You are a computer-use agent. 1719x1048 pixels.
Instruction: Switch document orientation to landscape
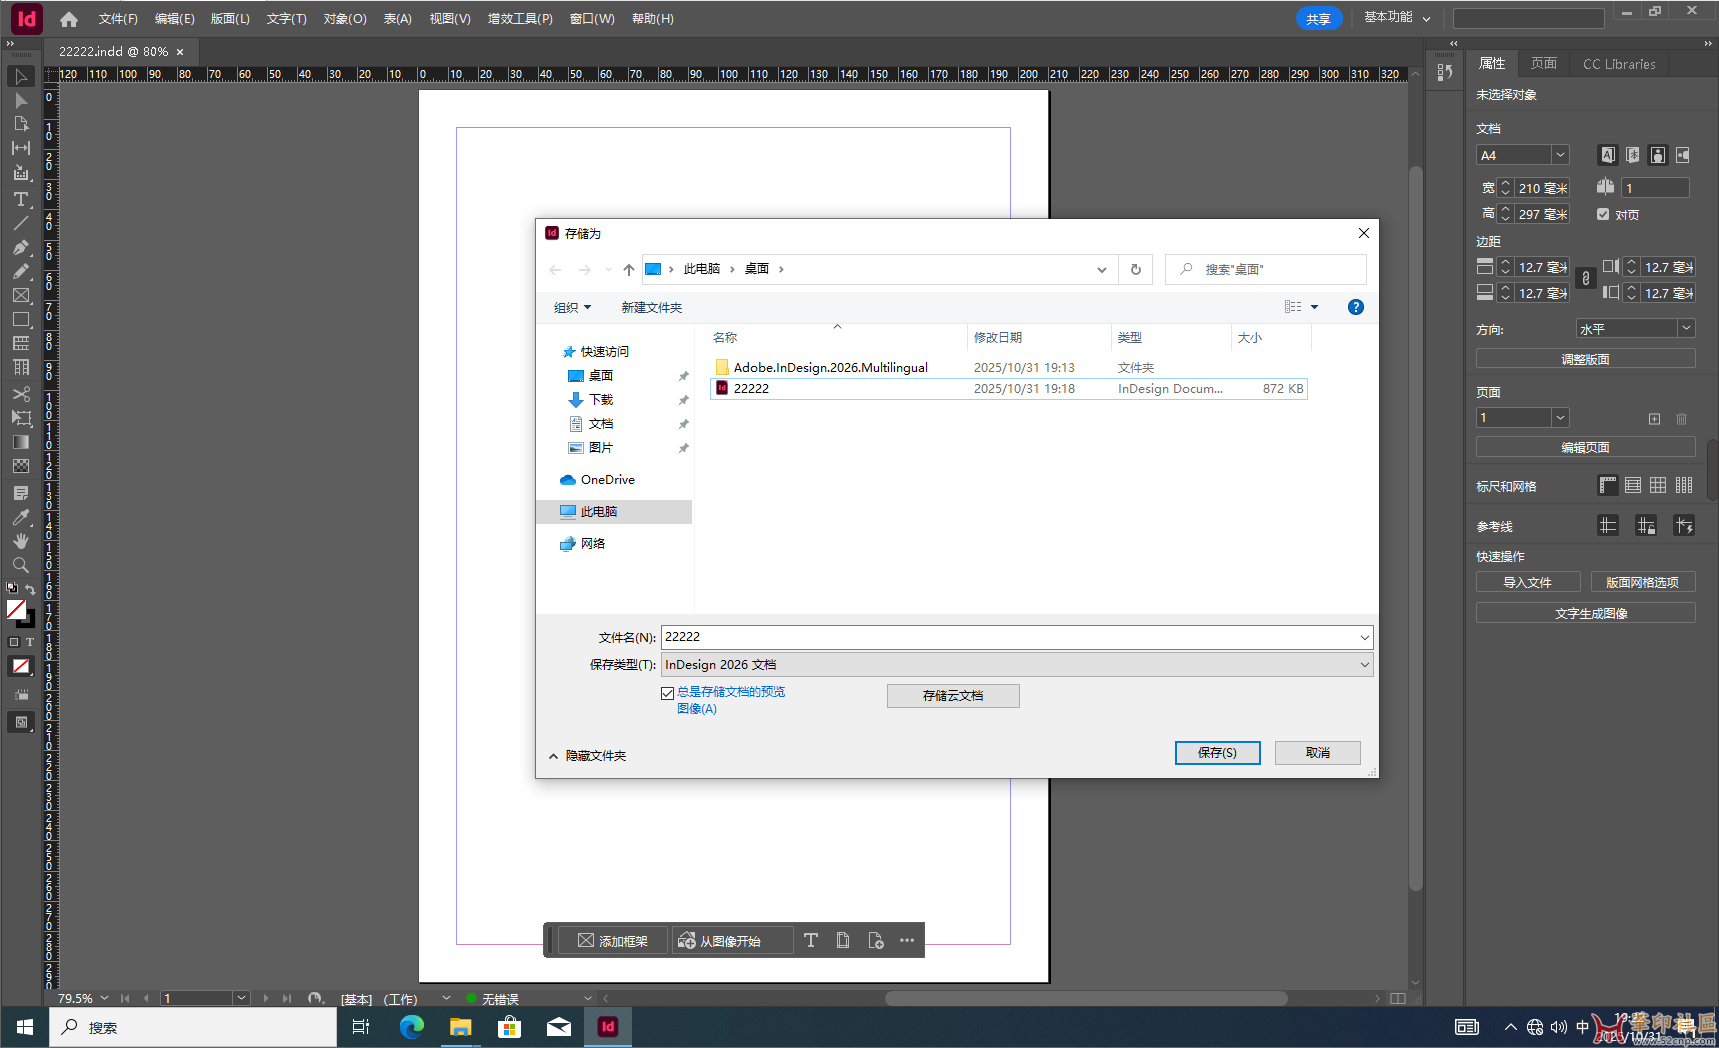pos(1683,155)
